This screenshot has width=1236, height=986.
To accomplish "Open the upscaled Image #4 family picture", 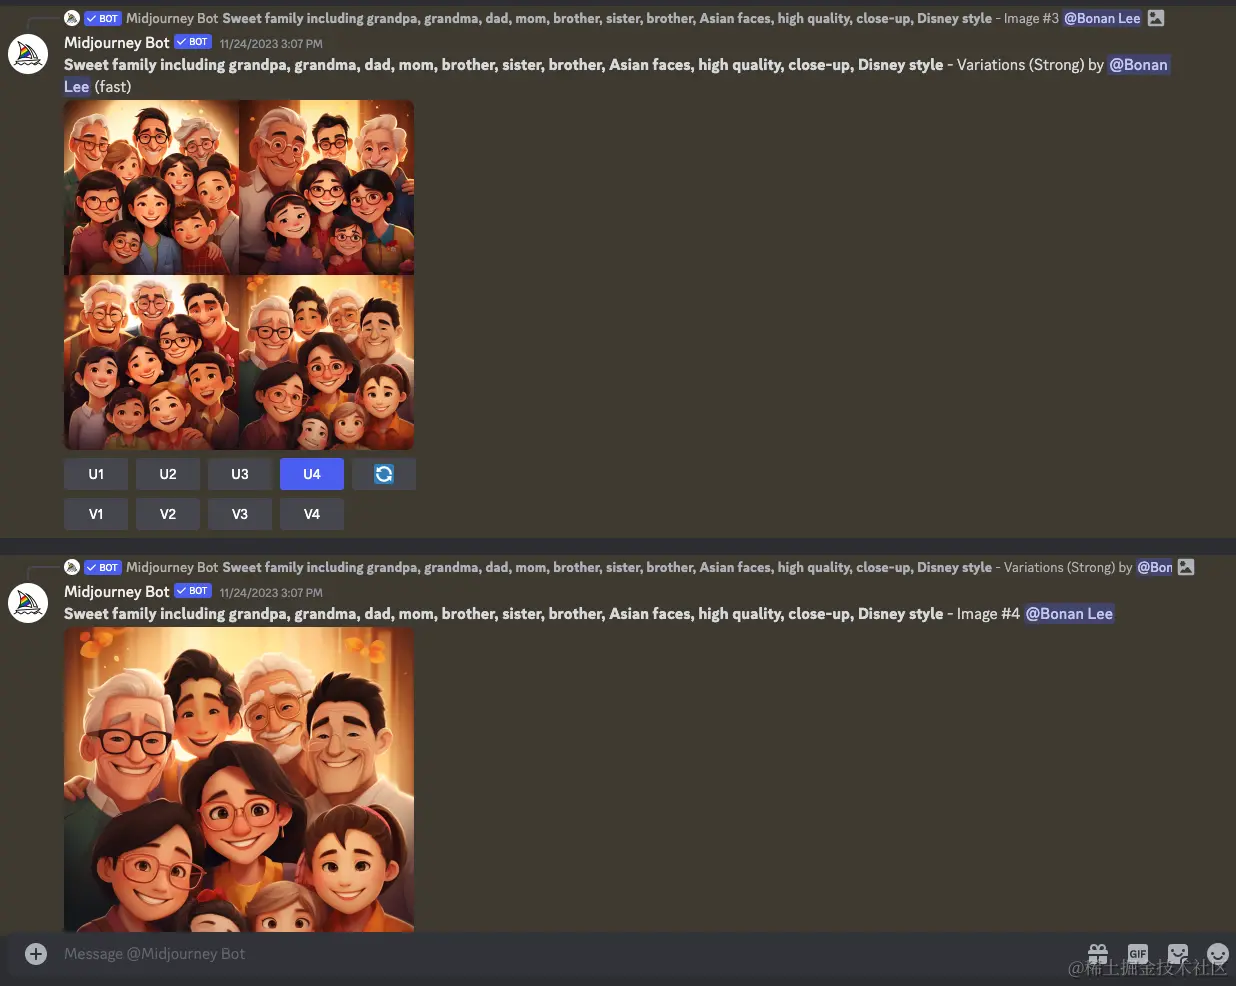I will tap(239, 780).
